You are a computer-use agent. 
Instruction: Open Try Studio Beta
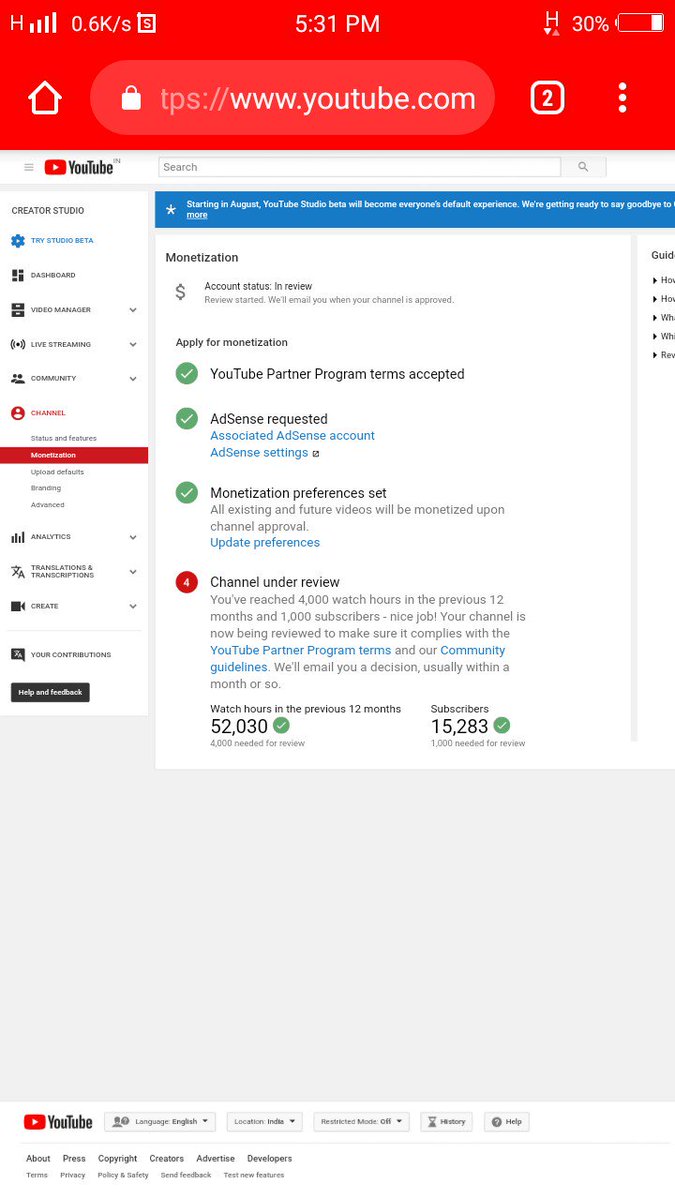(62, 241)
